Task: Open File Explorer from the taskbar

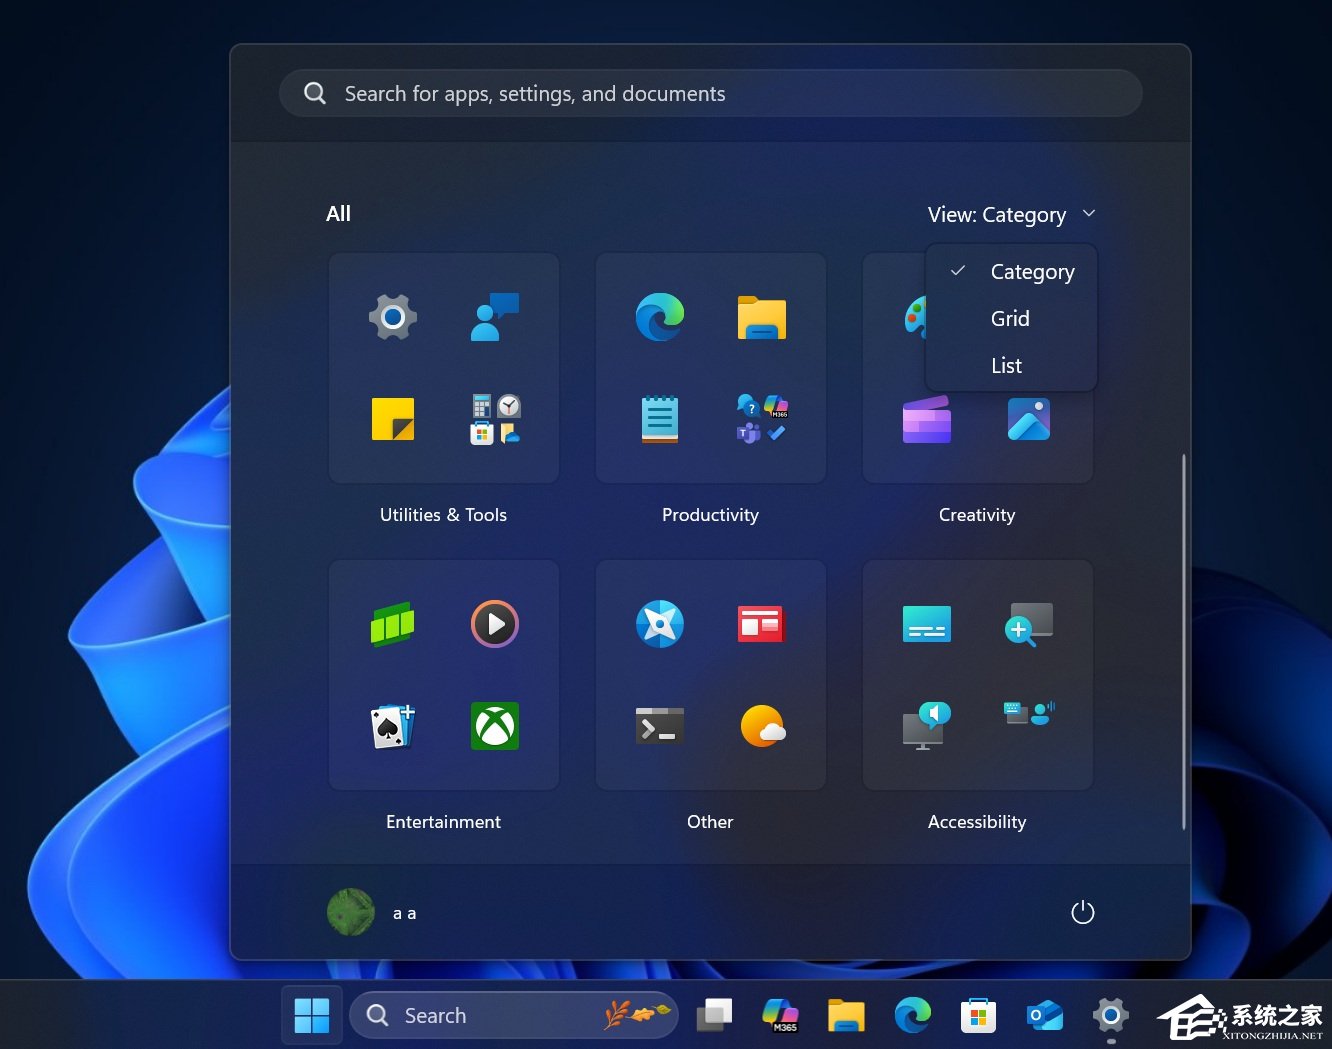Action: pos(846,1016)
